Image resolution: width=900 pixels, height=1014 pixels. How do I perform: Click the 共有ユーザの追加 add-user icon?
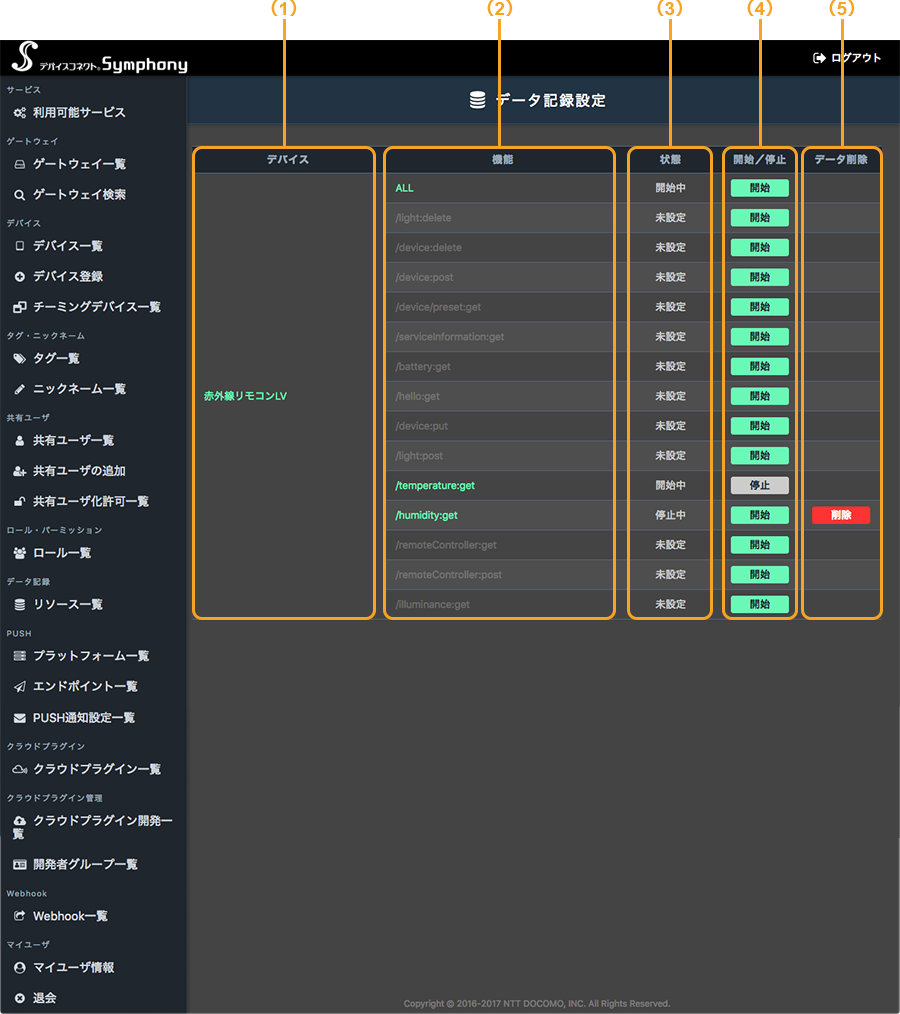tap(20, 471)
